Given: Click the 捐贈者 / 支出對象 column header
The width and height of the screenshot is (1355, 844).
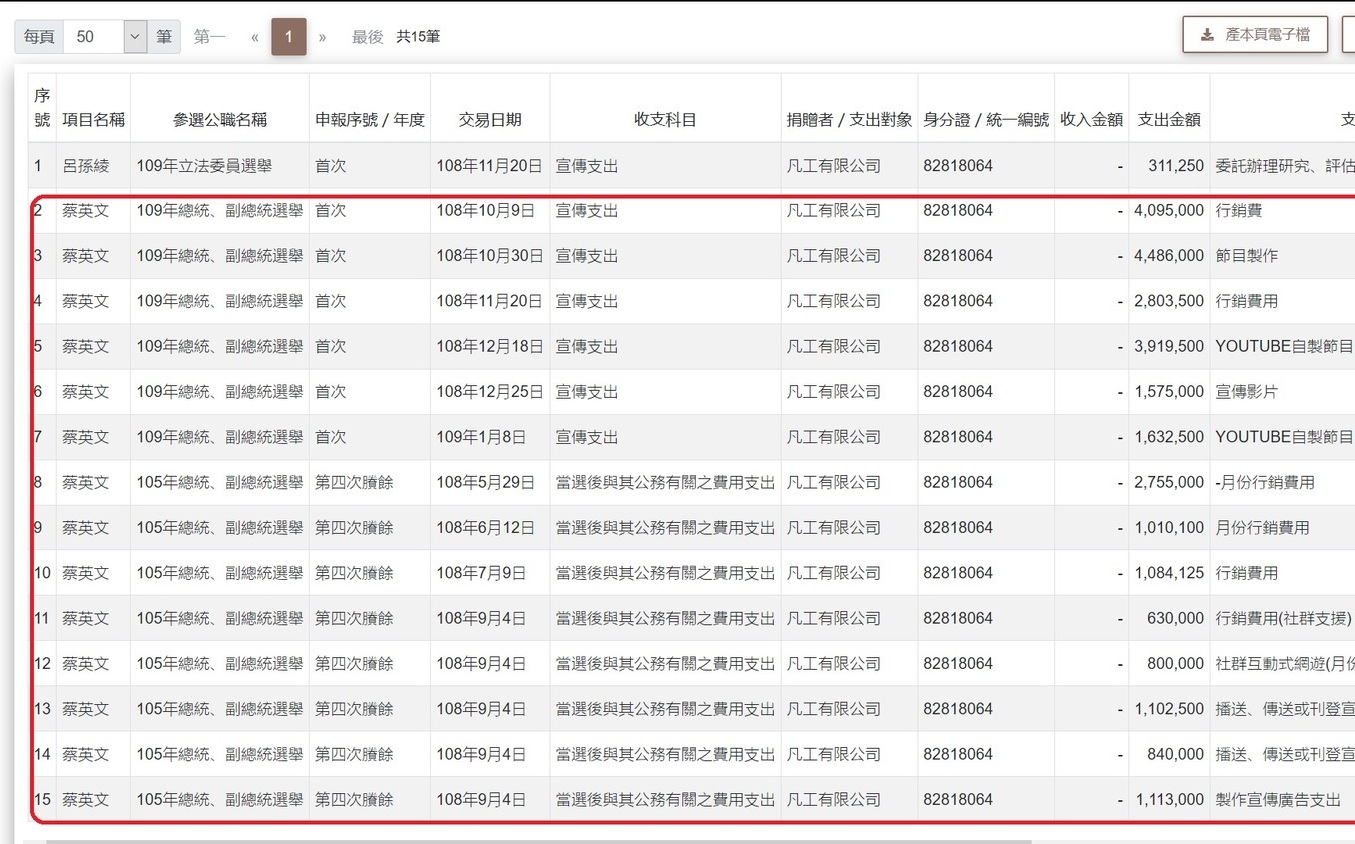Looking at the screenshot, I should coord(849,120).
